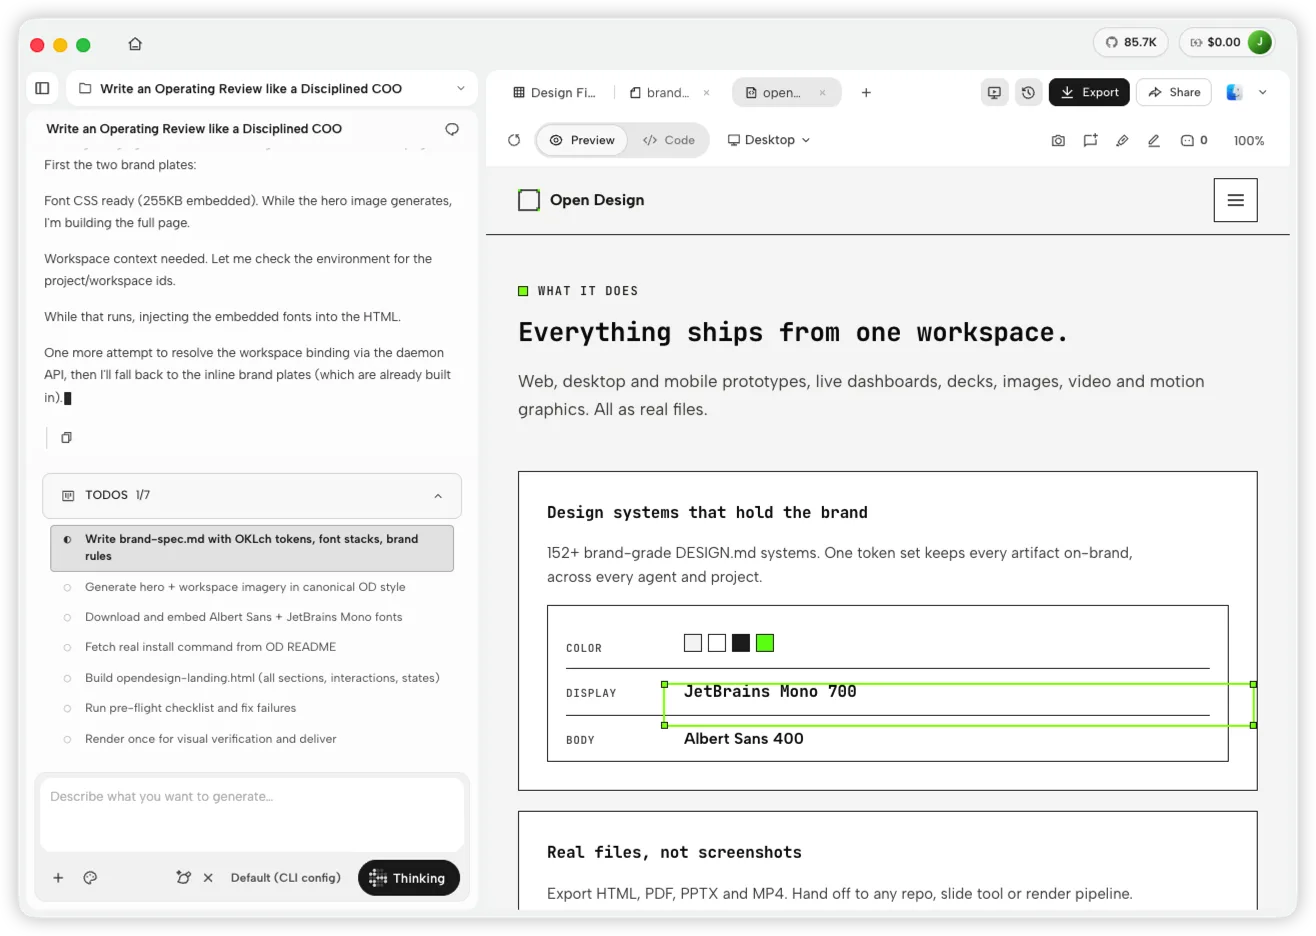Change the 100% zoom level
Viewport: 1316px width, 936px height.
[1249, 141]
